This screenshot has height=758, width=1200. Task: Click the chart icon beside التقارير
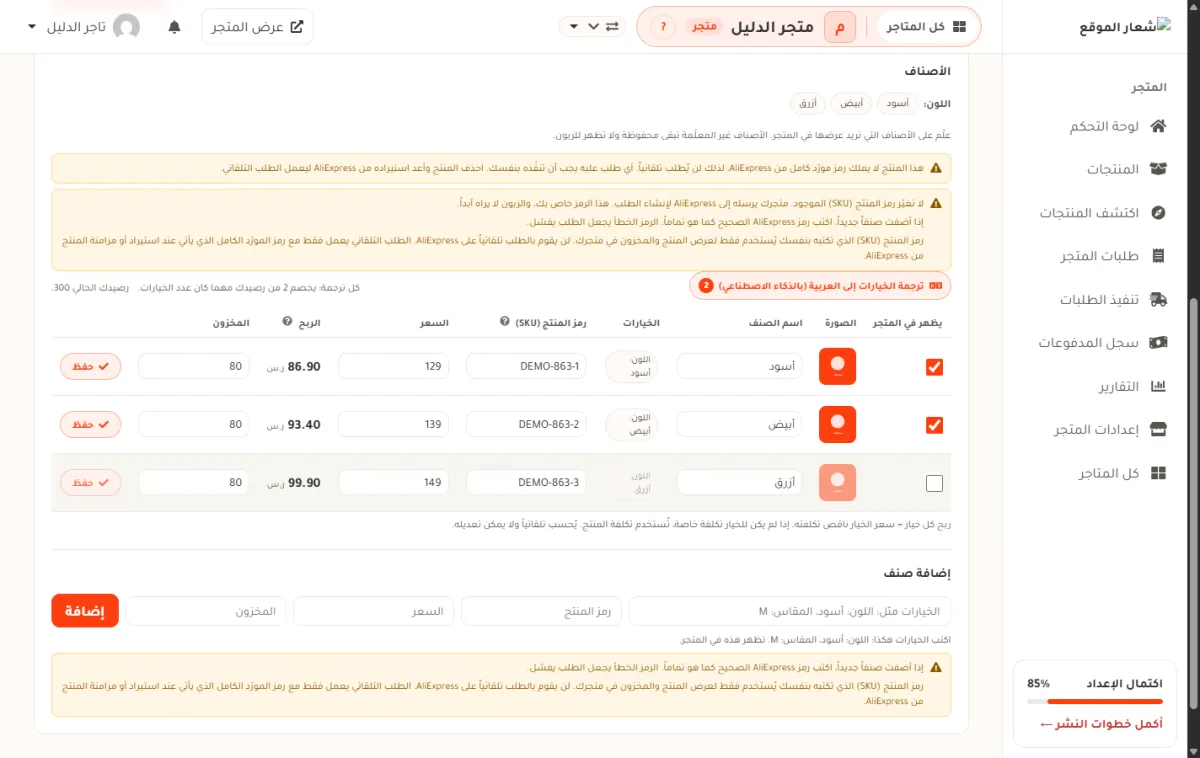tap(1159, 386)
